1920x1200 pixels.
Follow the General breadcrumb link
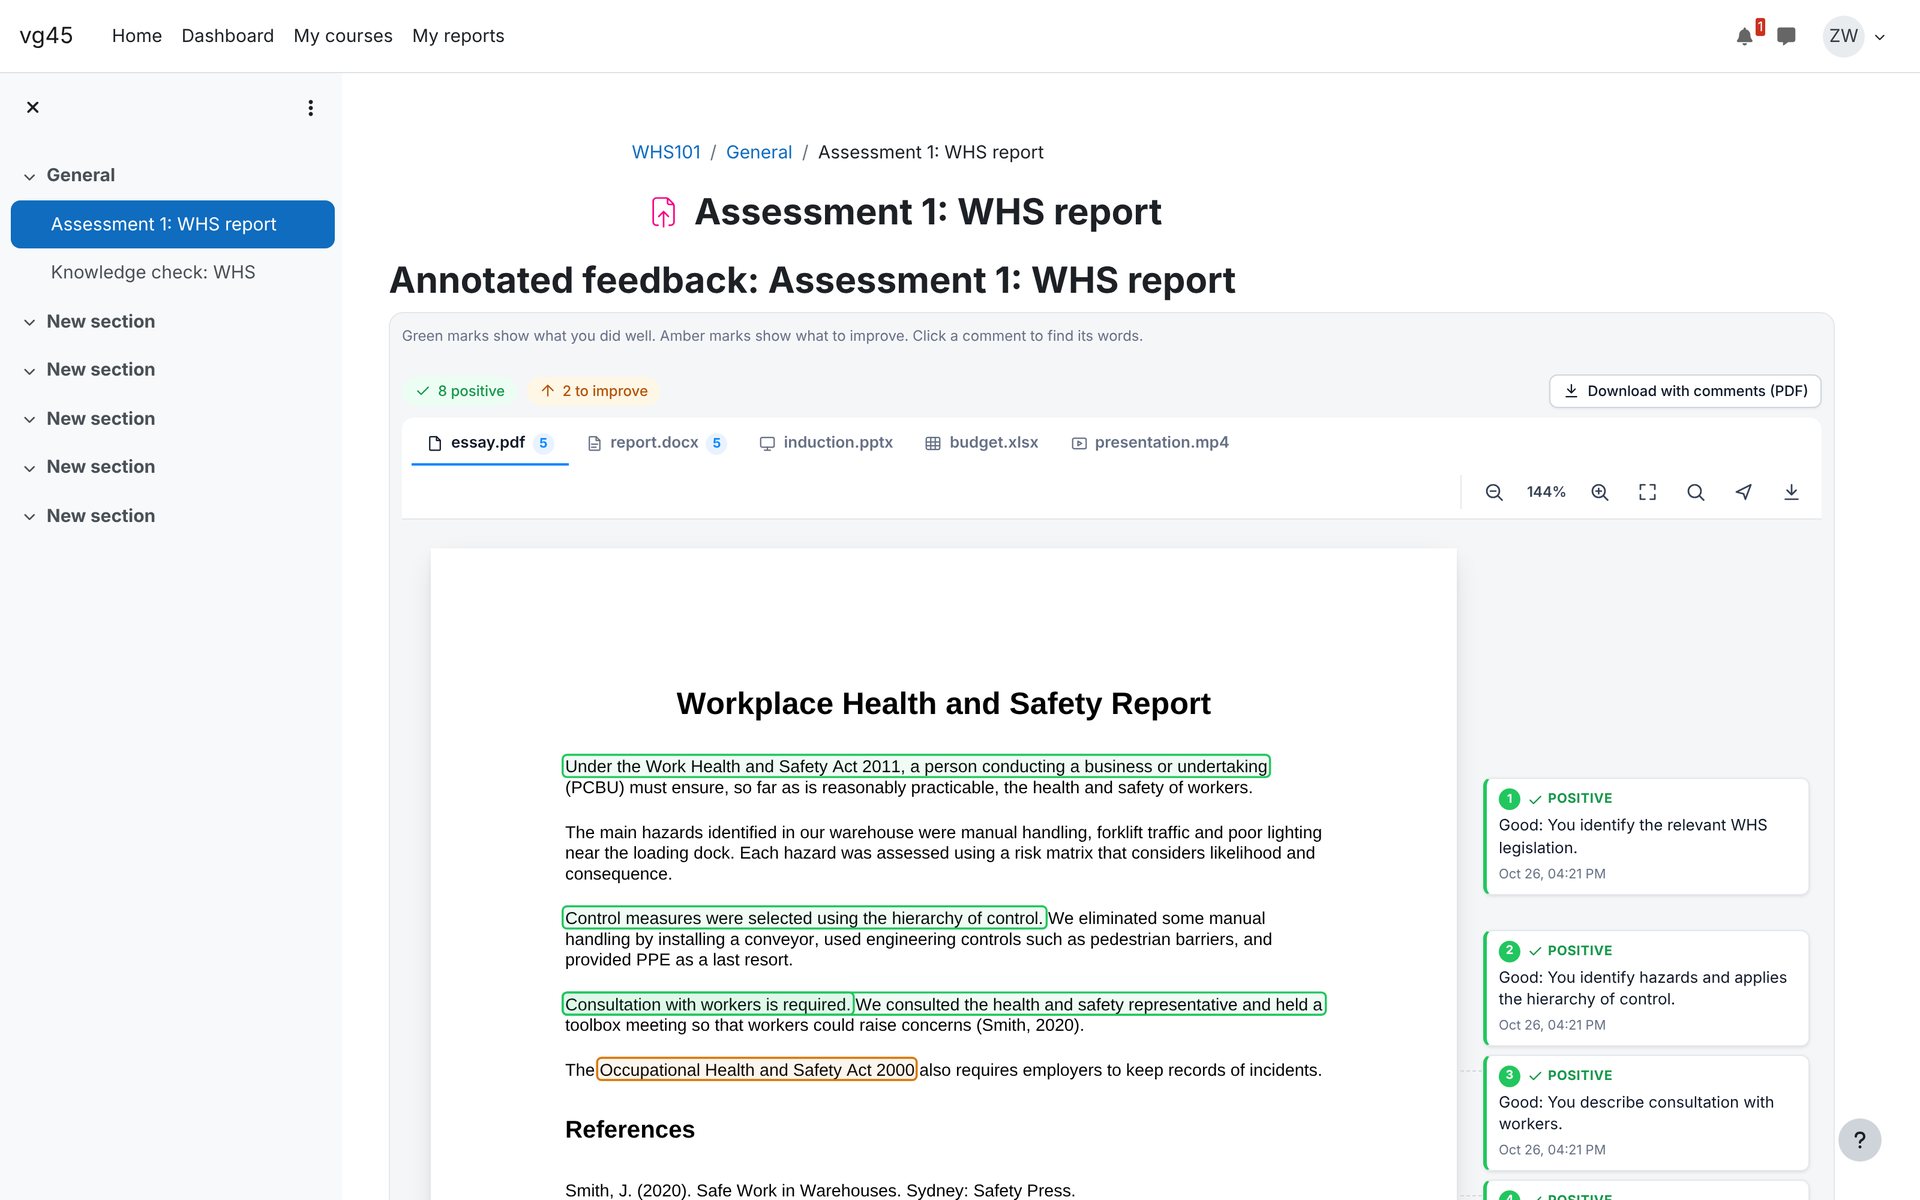click(759, 152)
